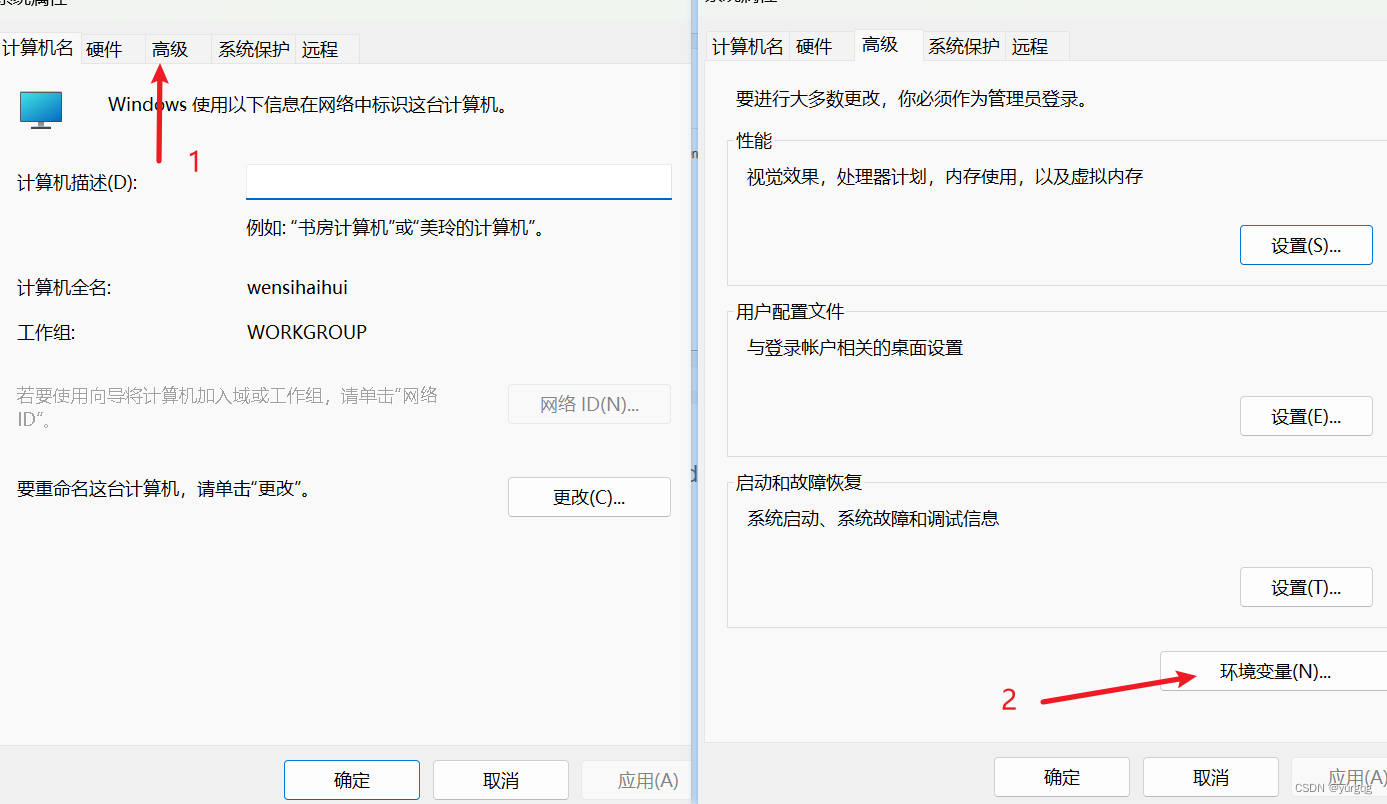Confirm with 确定 in left window
This screenshot has width=1387, height=804.
click(352, 781)
